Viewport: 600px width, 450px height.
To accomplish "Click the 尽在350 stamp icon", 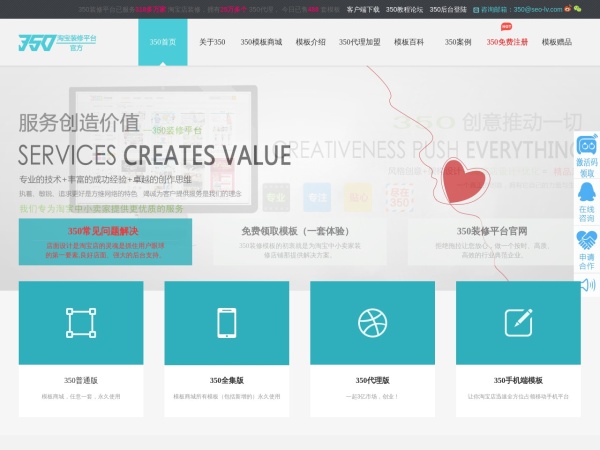I will tap(399, 197).
